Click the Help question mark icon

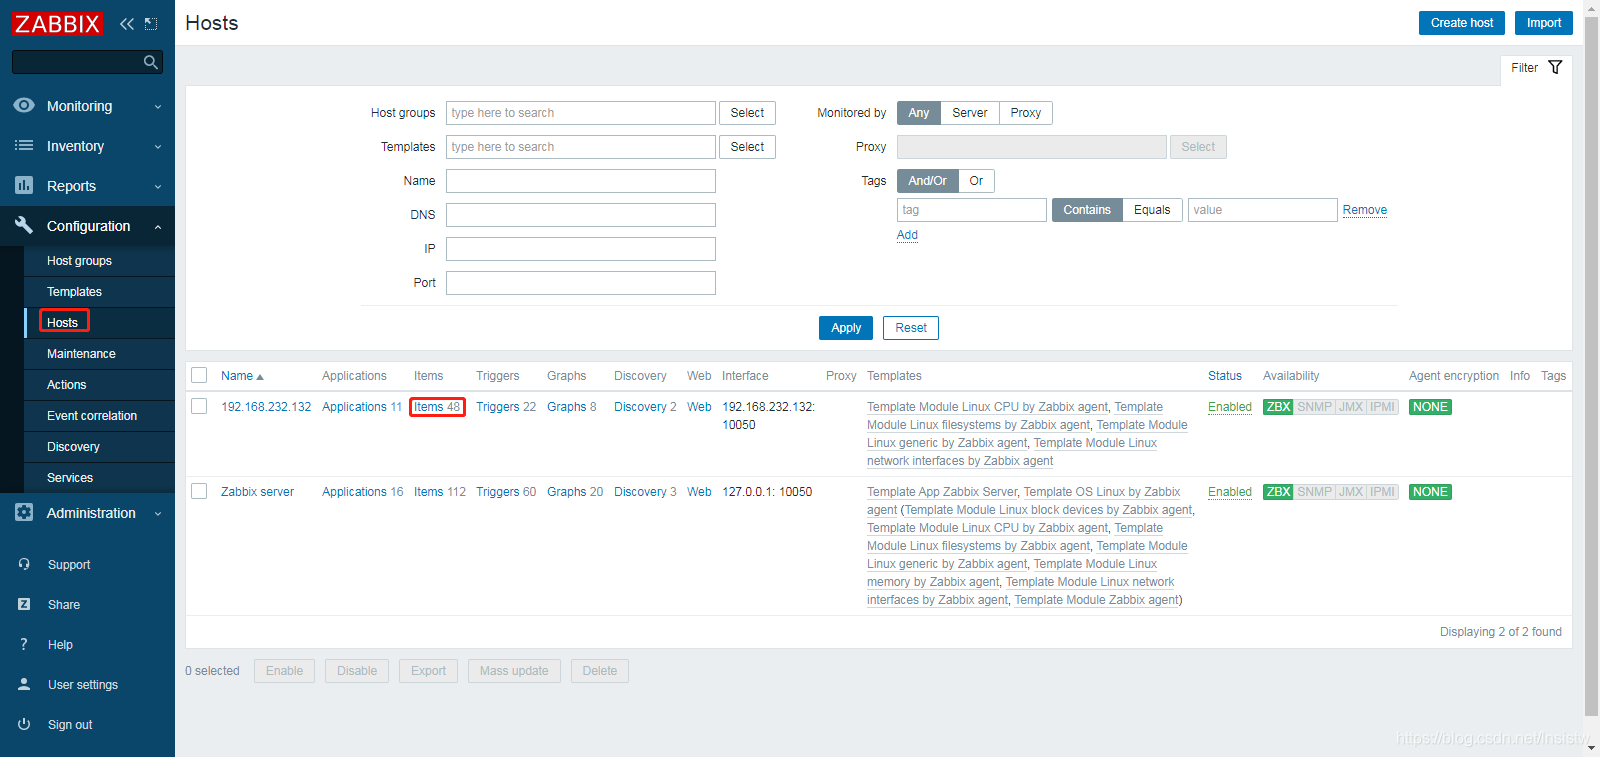tap(24, 644)
